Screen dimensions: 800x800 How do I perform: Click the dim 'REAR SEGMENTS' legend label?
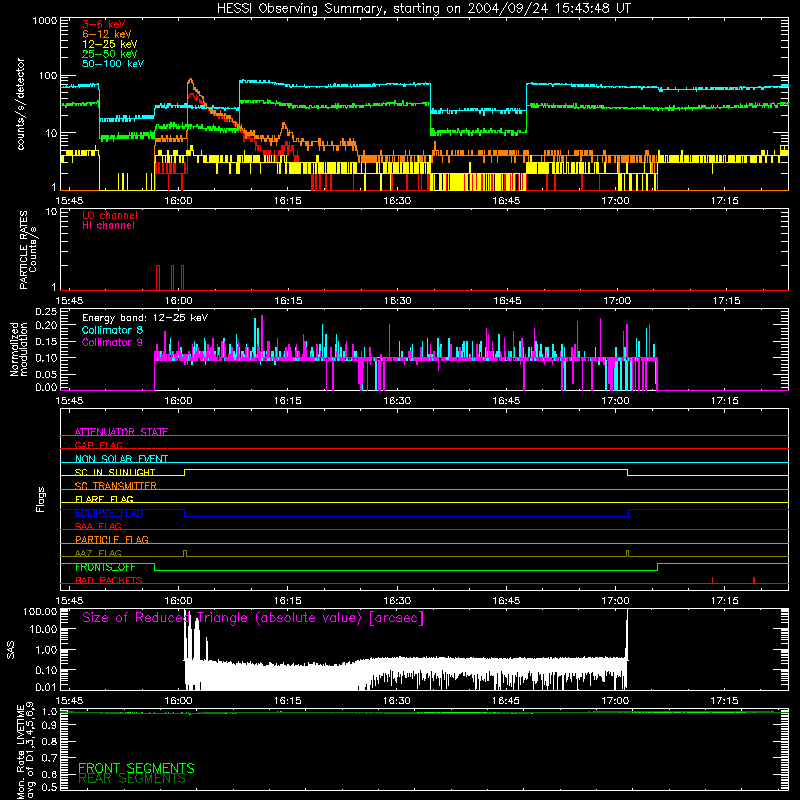click(x=132, y=779)
